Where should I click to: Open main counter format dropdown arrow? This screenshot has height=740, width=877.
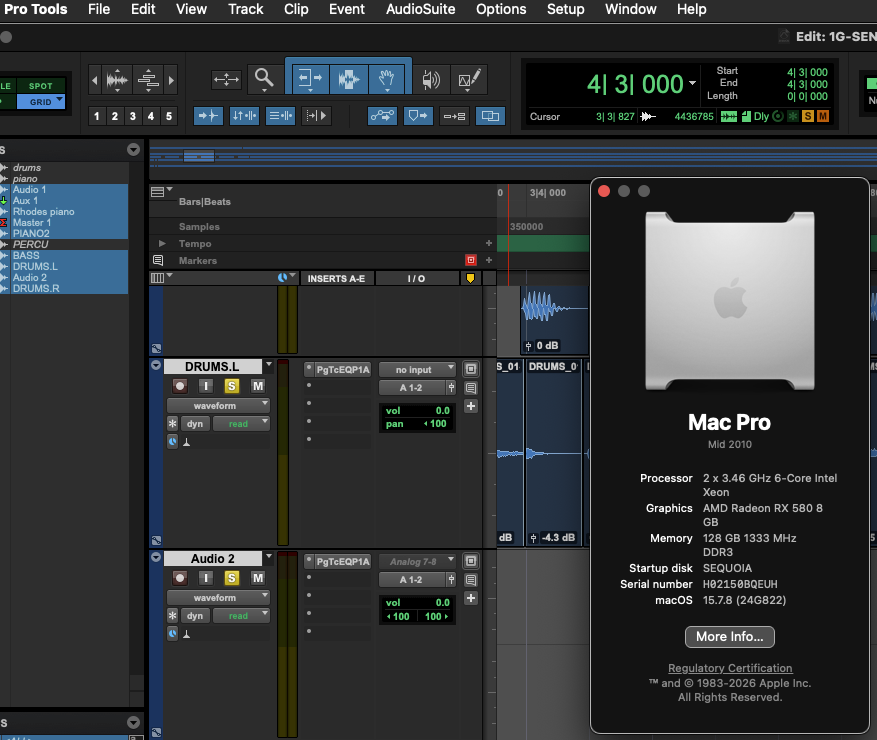(x=692, y=83)
